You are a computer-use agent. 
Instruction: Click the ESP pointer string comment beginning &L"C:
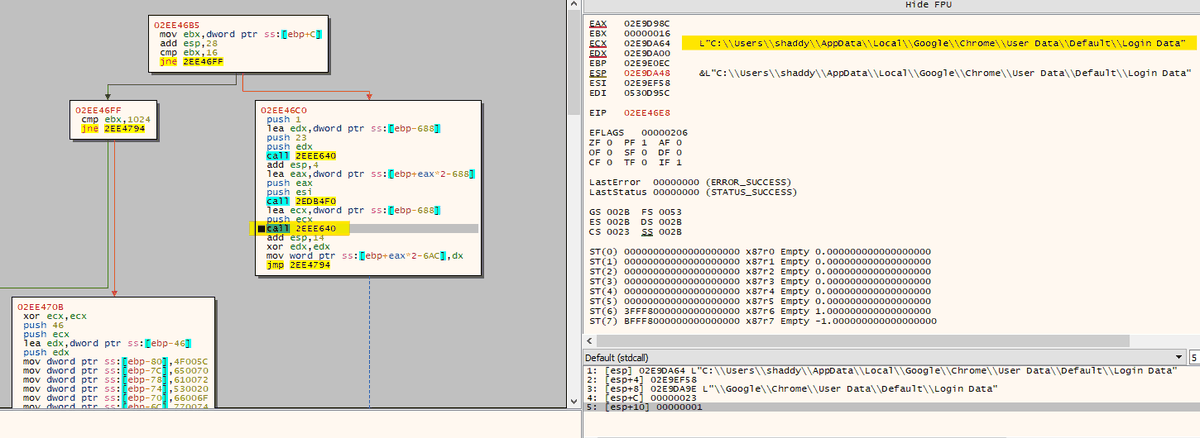[x=945, y=74]
